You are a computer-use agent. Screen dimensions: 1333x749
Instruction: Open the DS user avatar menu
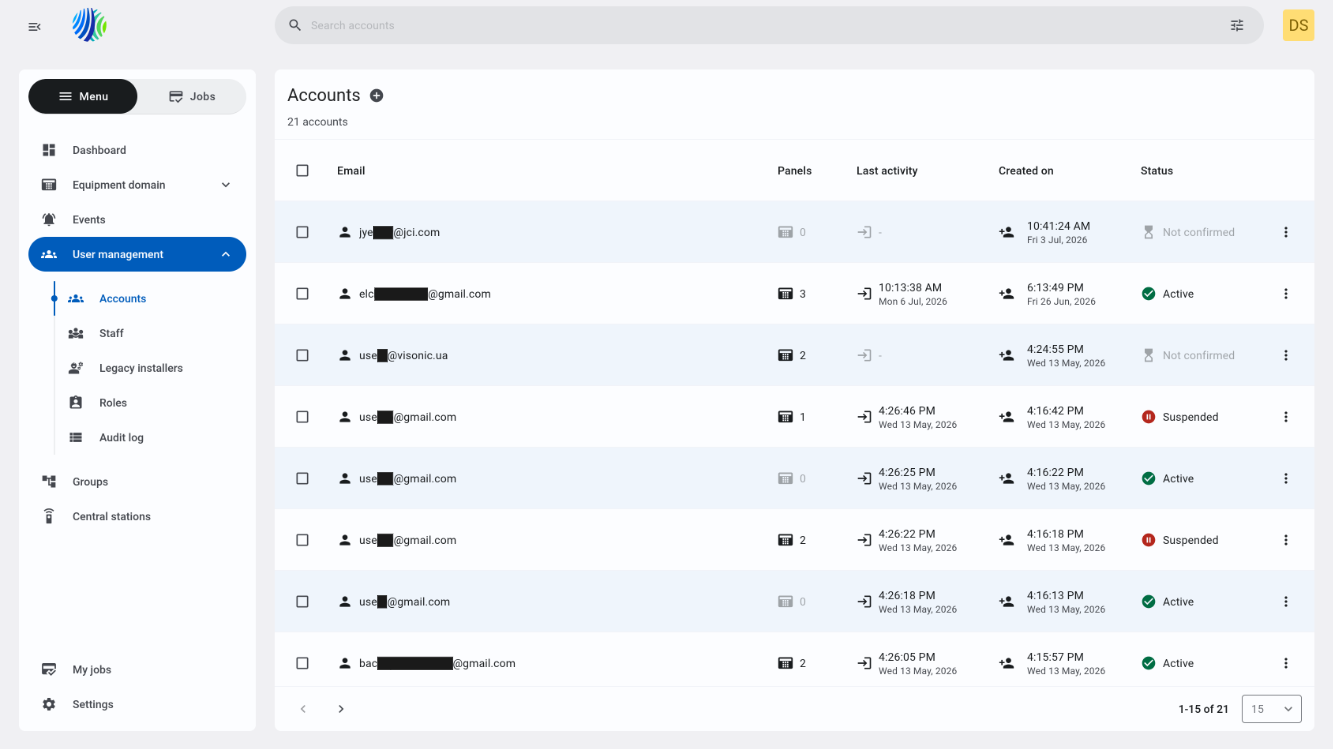pos(1298,25)
